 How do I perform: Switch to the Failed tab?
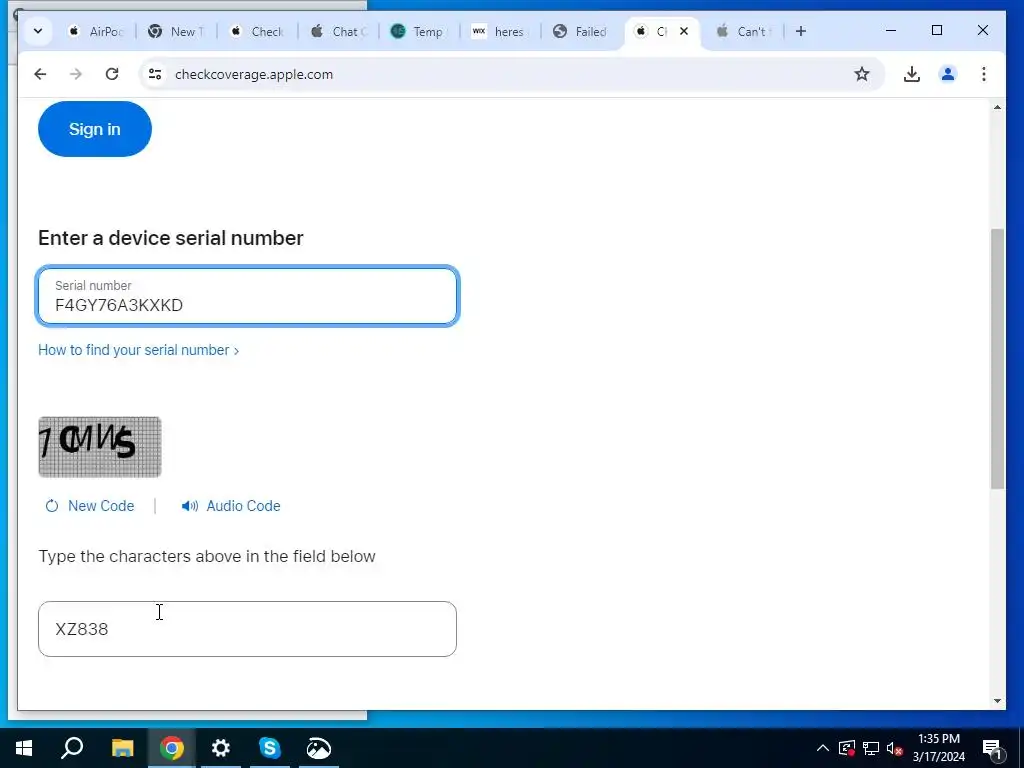pyautogui.click(x=581, y=31)
